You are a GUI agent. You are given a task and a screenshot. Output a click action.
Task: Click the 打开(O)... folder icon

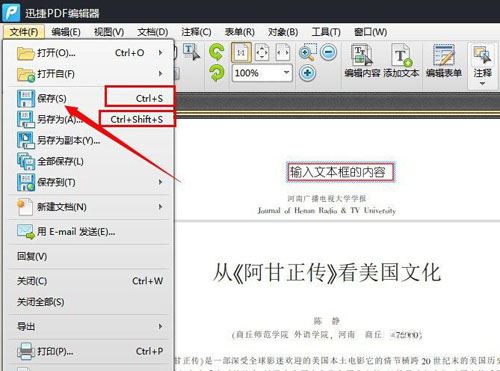pyautogui.click(x=26, y=53)
